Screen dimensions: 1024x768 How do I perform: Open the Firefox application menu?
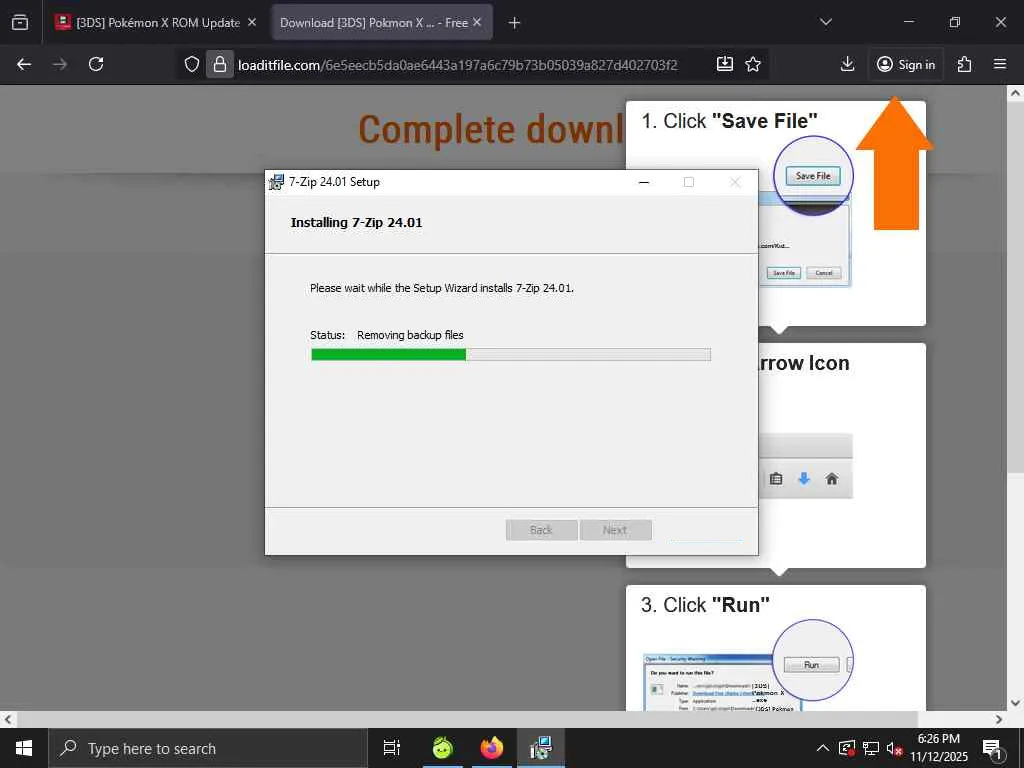[x=1000, y=64]
